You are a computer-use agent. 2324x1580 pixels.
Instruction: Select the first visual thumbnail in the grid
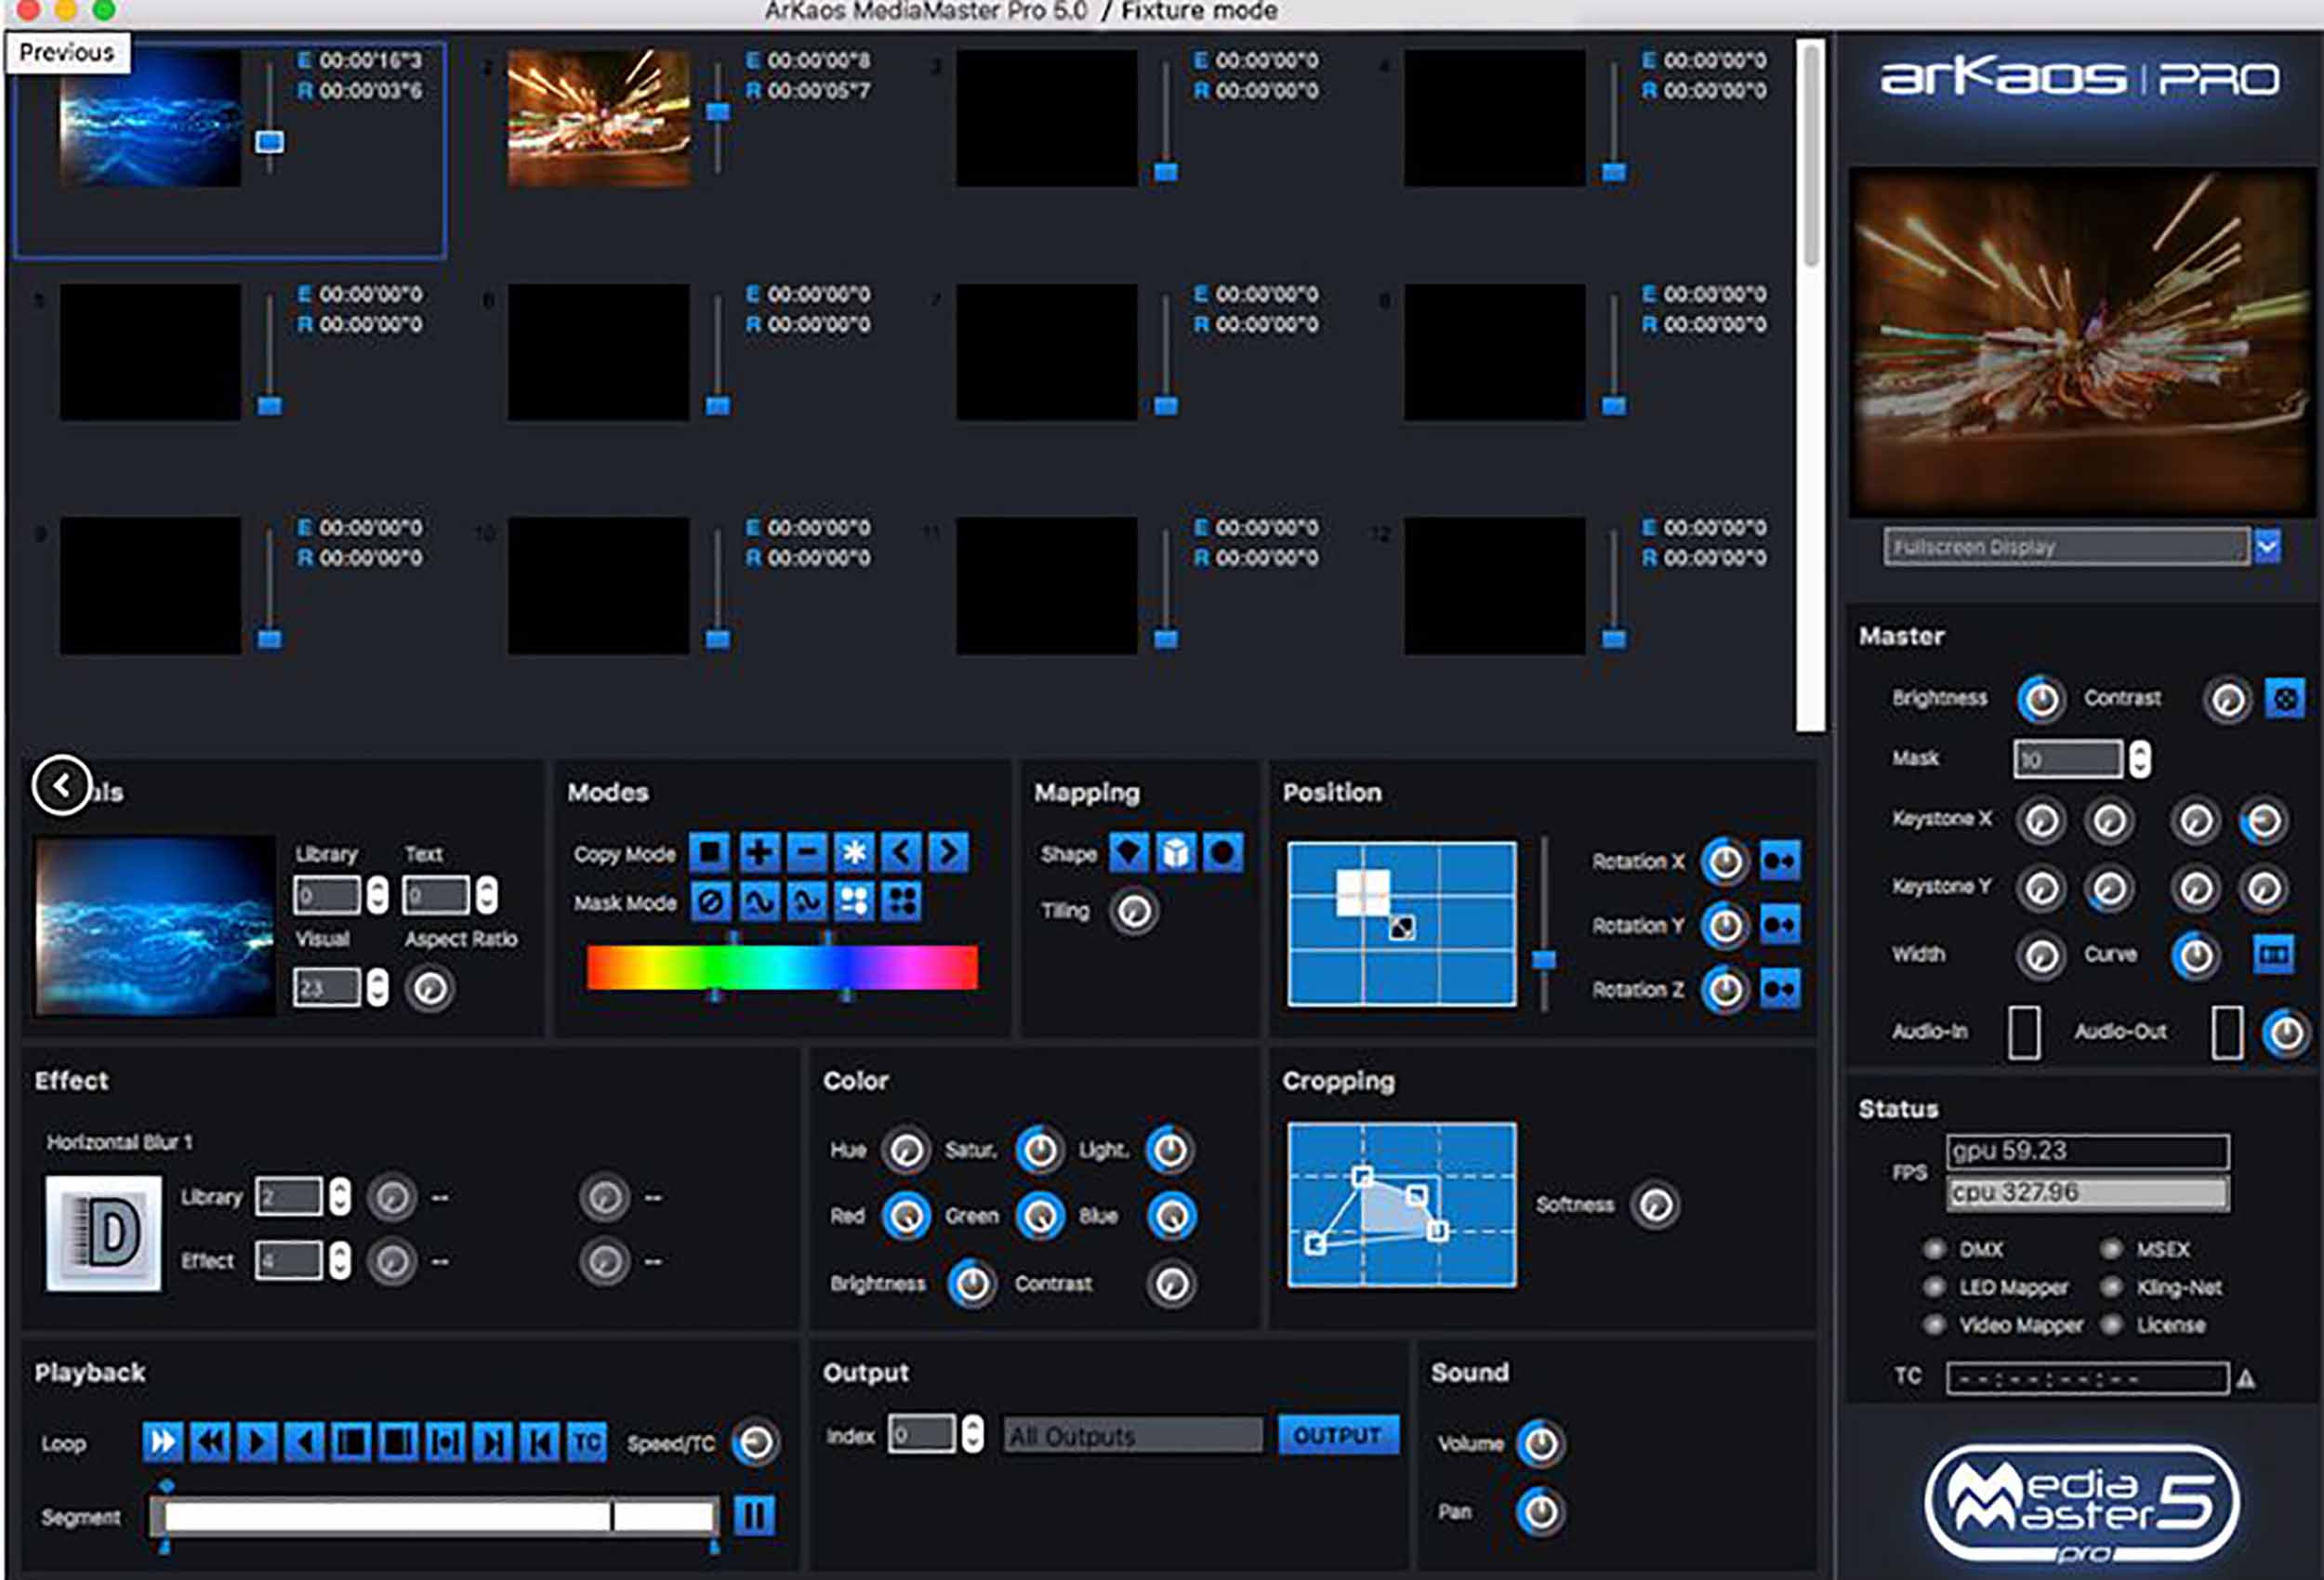[x=150, y=120]
